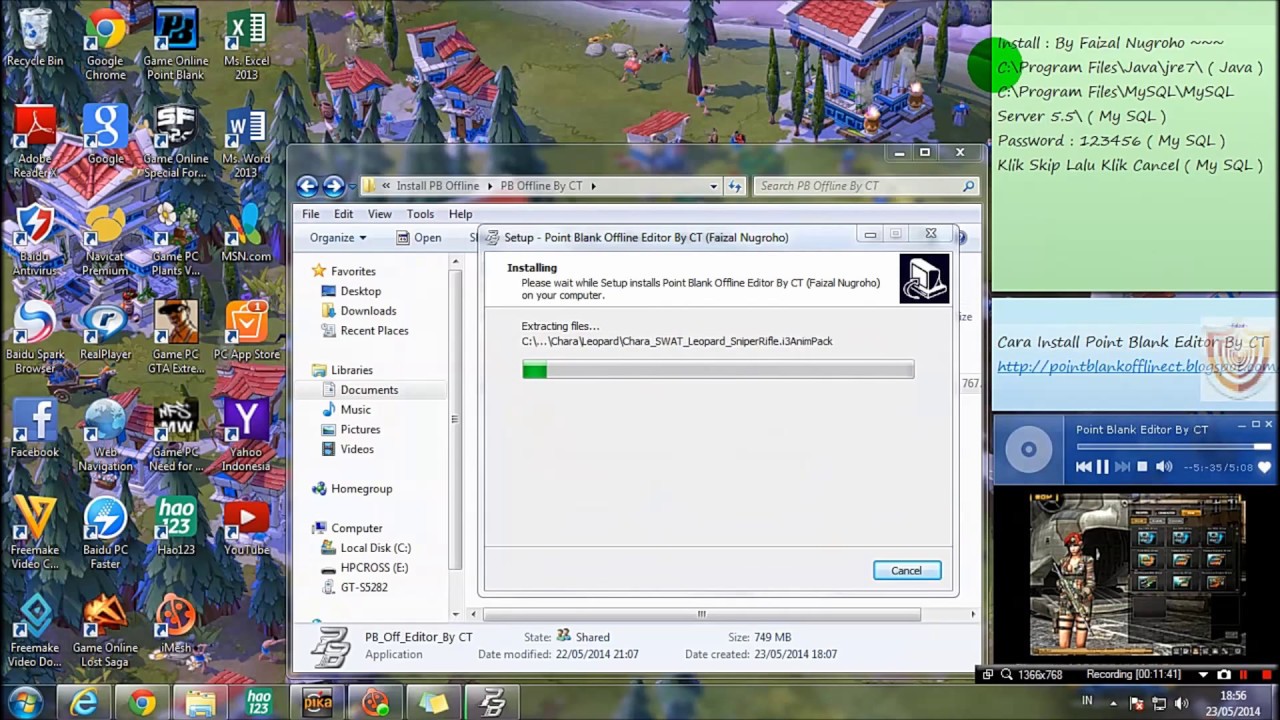Click the magnifier icon in recorder bar
Screen dimensions: 1280x720
pos(1007,675)
